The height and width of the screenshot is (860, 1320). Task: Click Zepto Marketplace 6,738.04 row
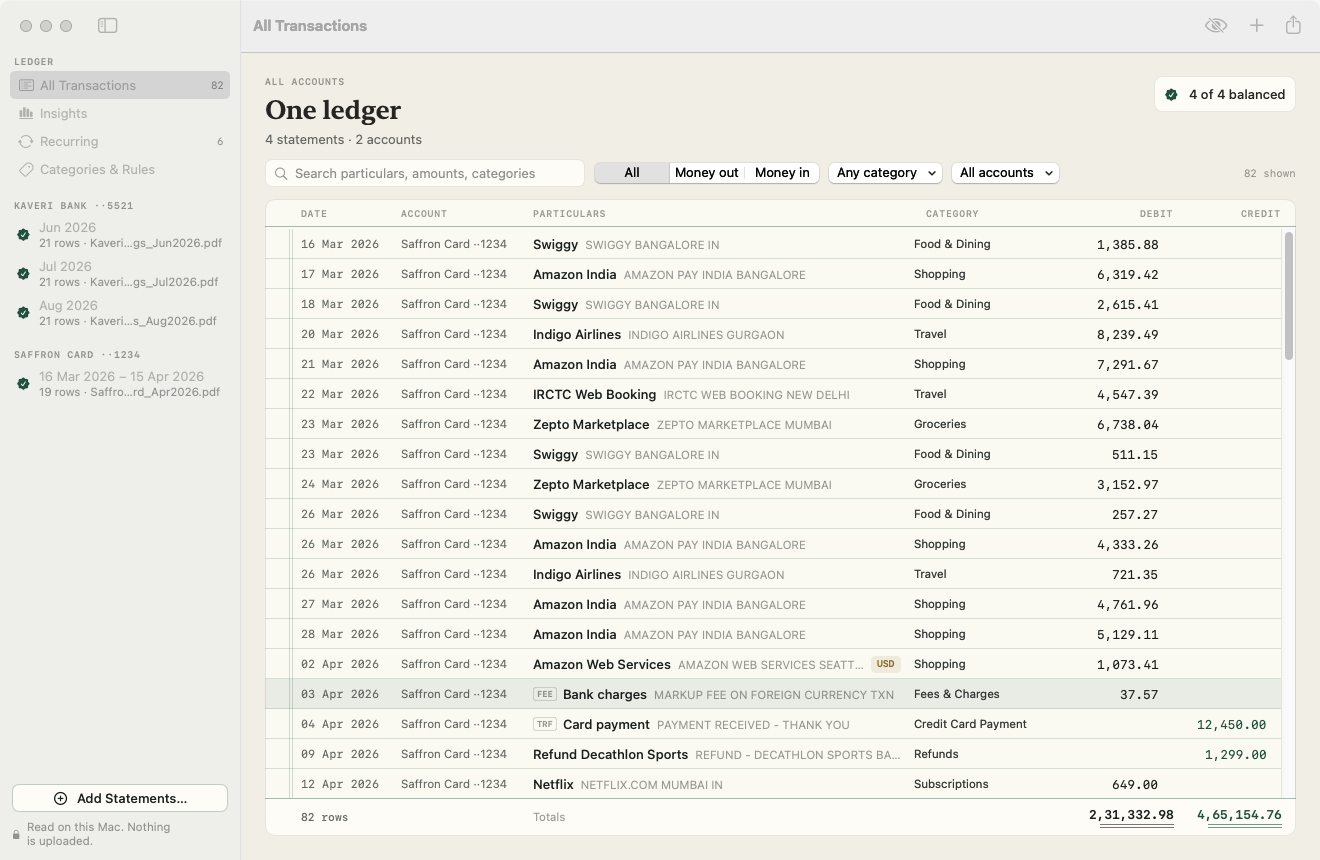[x=773, y=424]
